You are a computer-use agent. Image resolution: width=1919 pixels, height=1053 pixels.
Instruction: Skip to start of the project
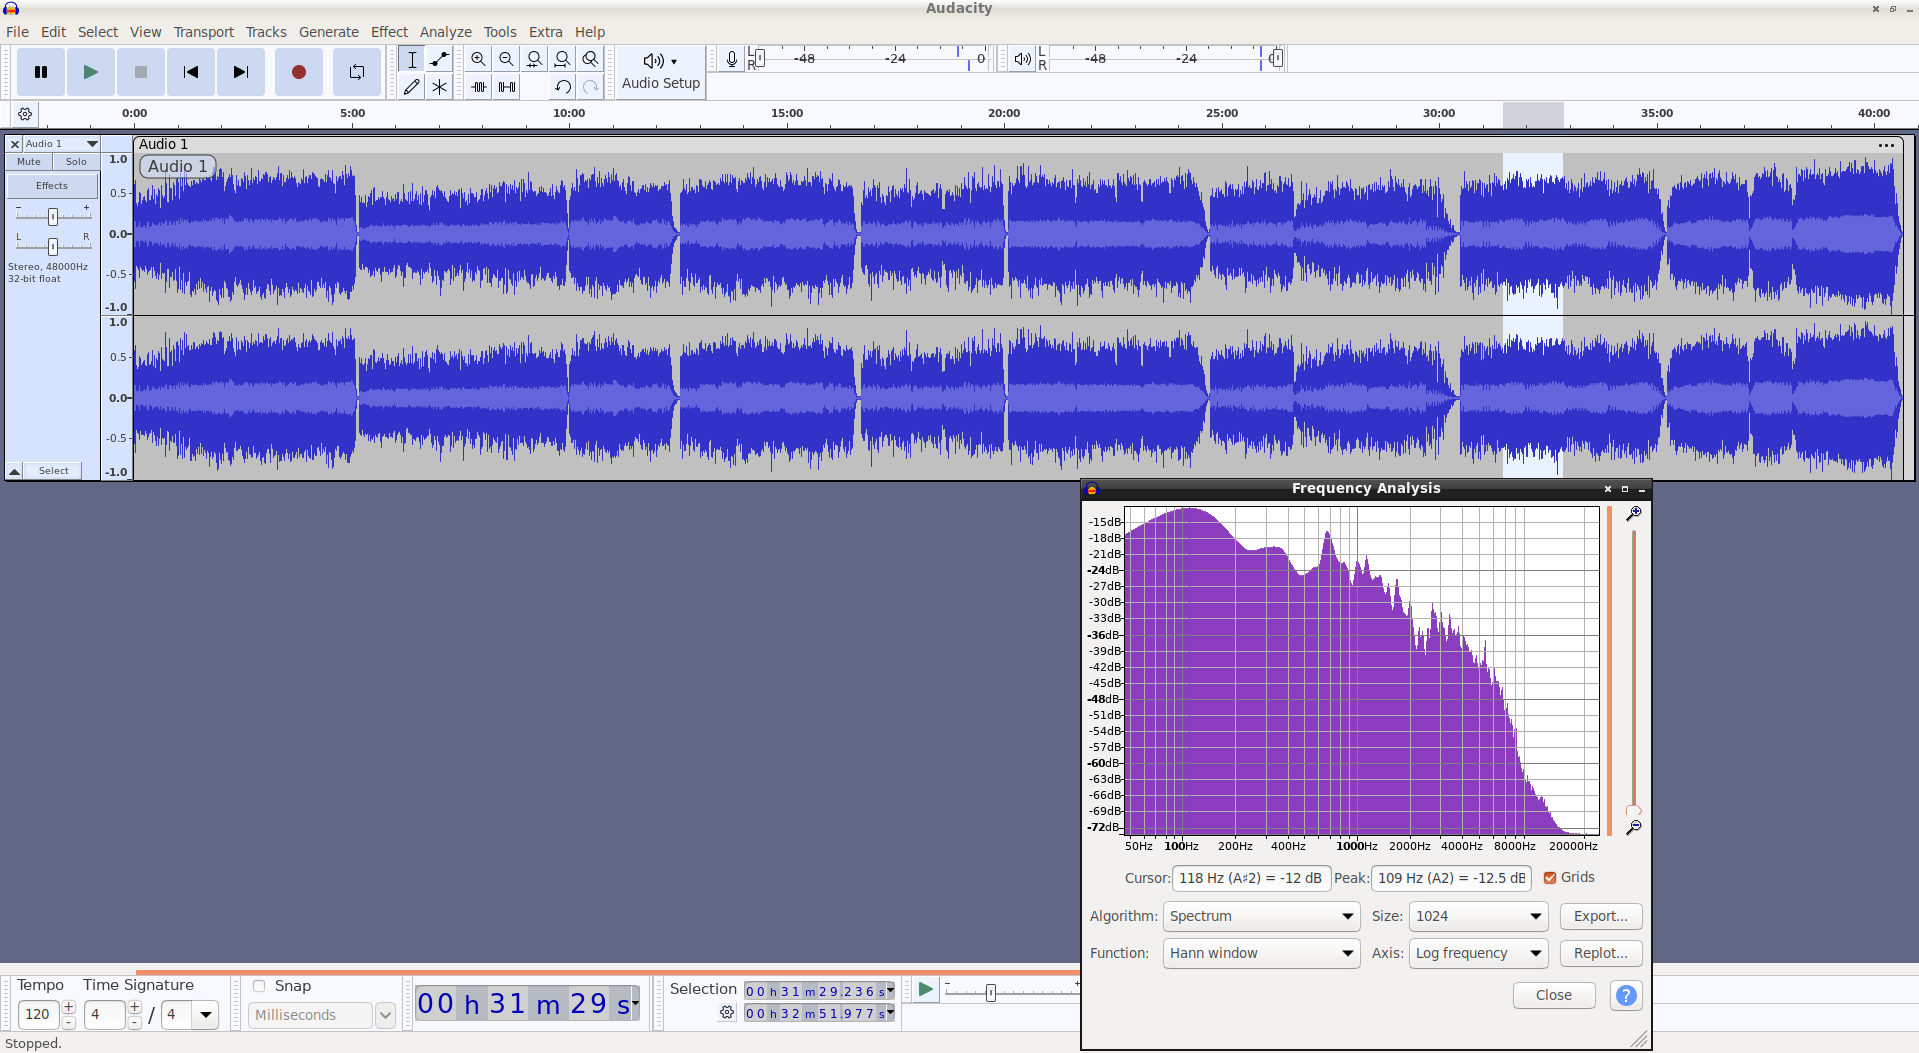click(191, 72)
